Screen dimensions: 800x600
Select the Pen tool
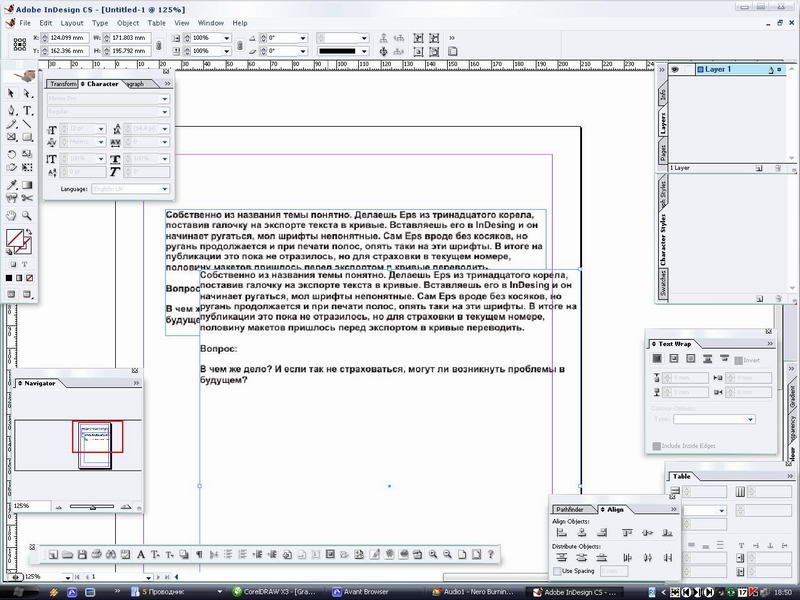click(11, 110)
